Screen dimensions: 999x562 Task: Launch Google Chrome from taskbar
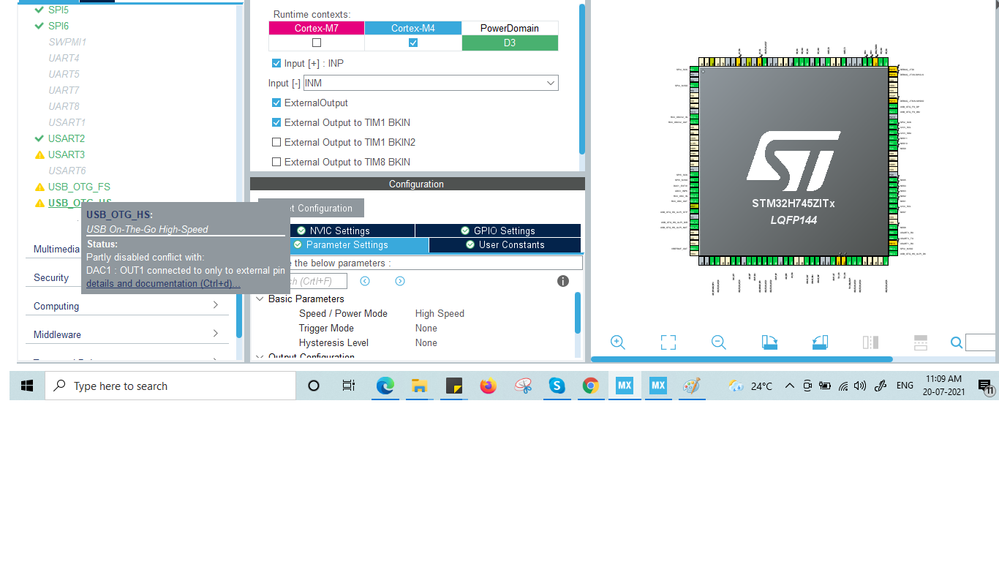[591, 385]
